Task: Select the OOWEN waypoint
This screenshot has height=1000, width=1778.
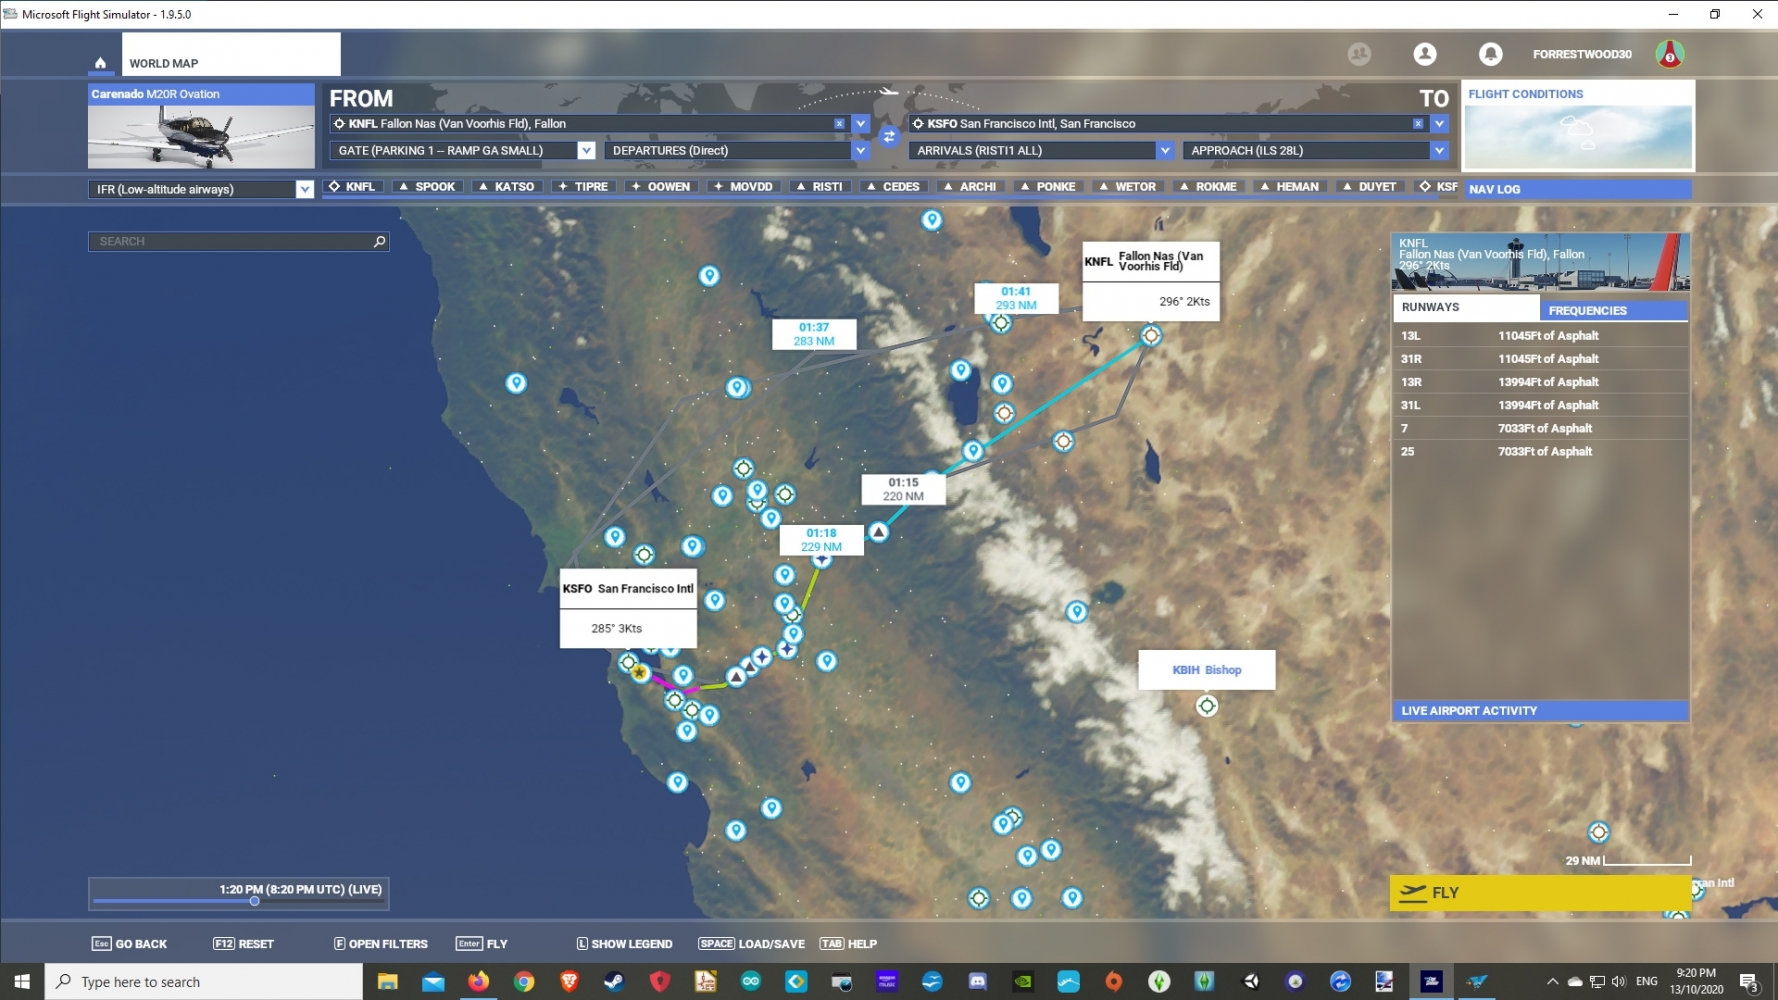Action: [x=661, y=187]
